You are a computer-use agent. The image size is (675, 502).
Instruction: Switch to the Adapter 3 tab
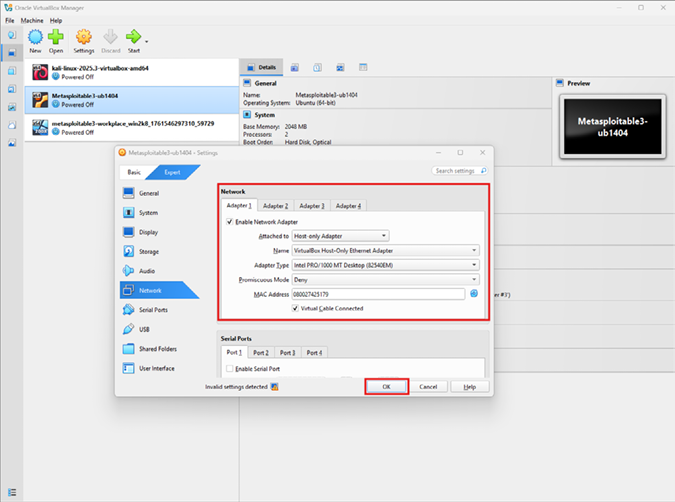pos(312,206)
